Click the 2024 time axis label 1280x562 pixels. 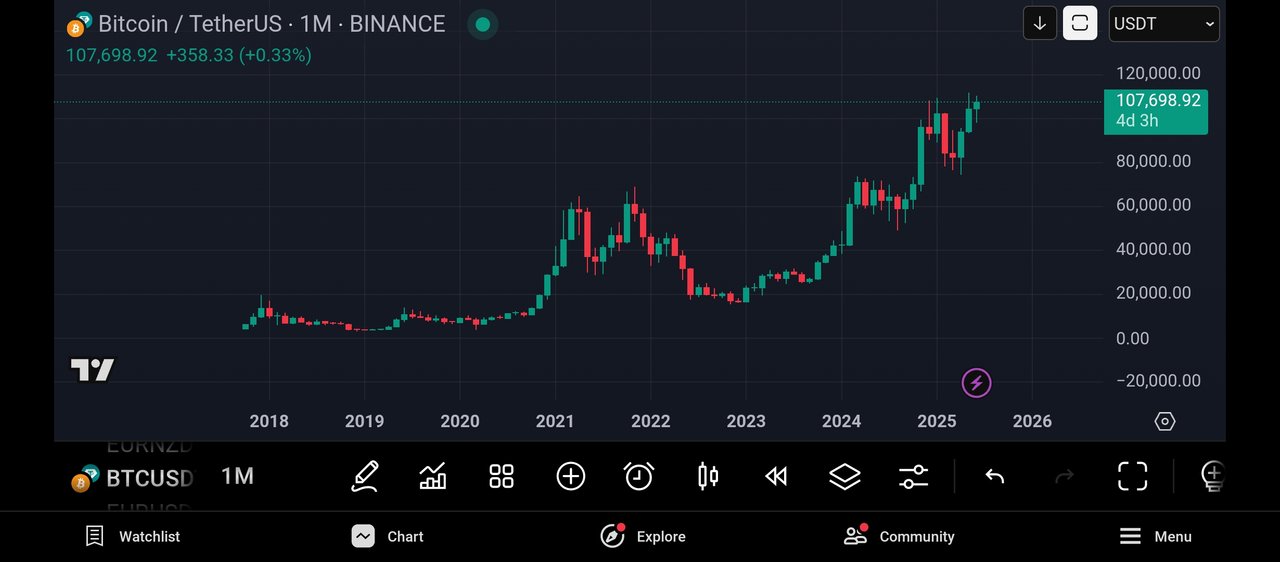(x=841, y=421)
